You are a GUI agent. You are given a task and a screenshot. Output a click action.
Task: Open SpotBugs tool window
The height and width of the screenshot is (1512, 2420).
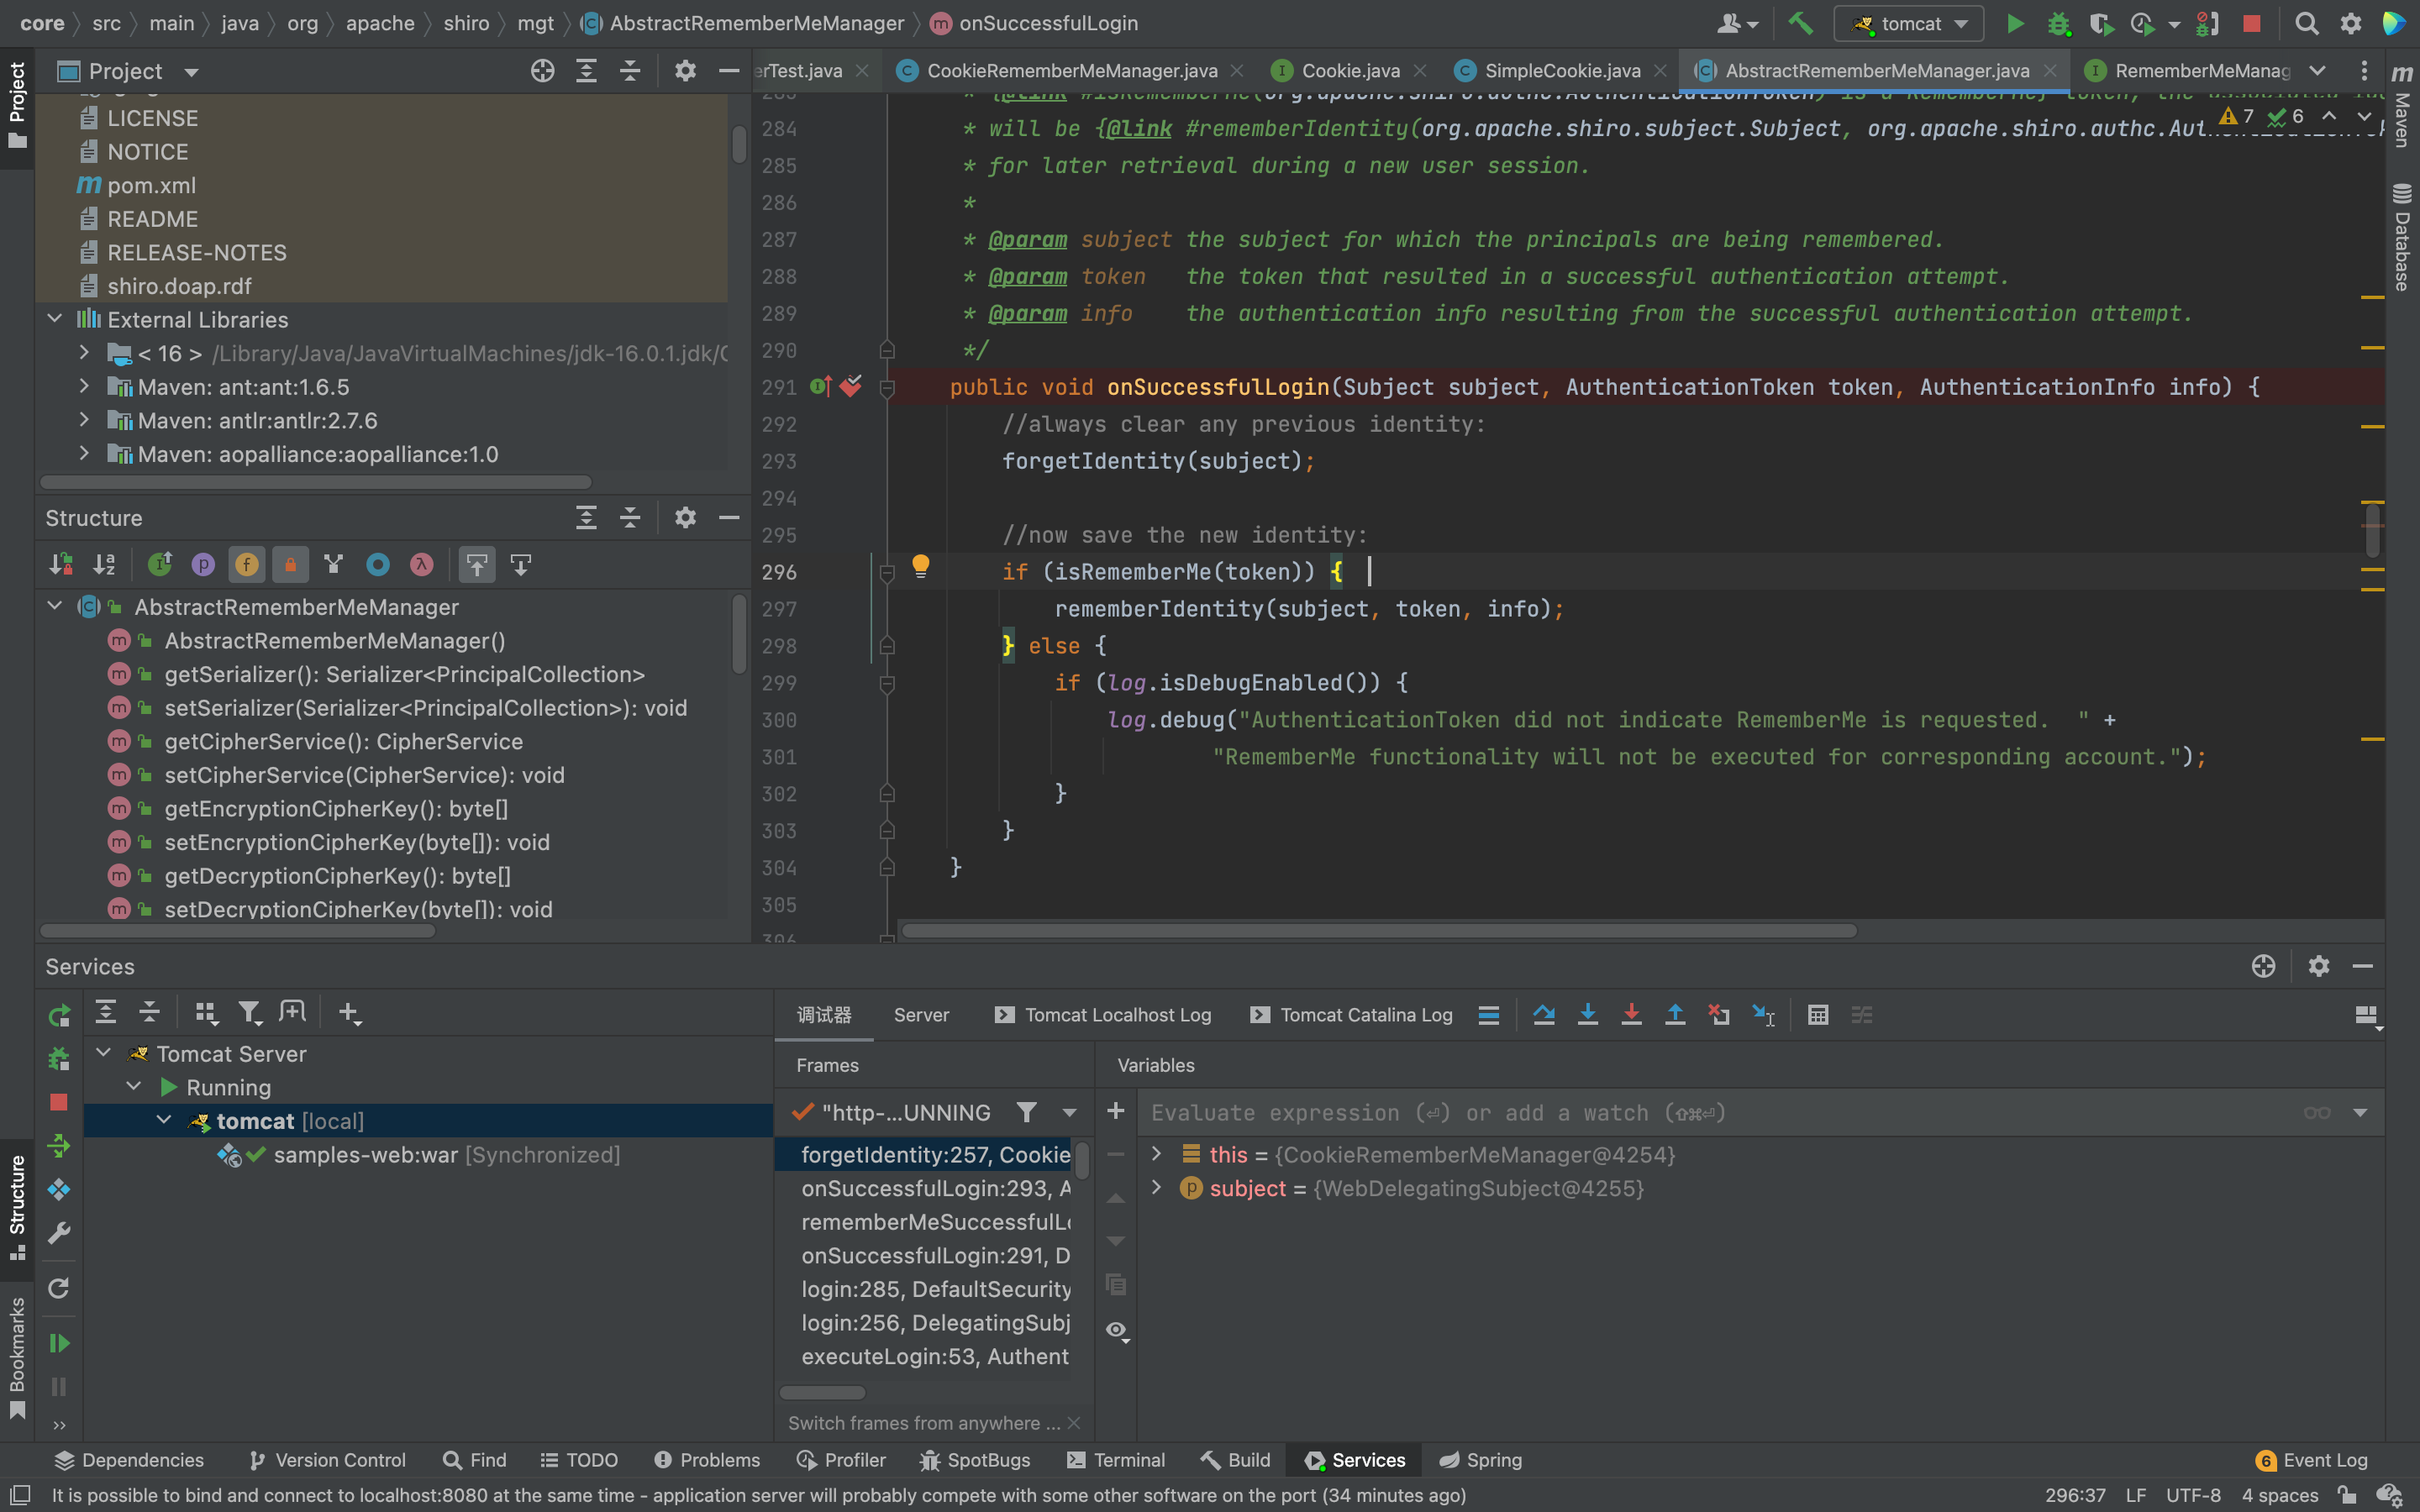click(x=975, y=1460)
